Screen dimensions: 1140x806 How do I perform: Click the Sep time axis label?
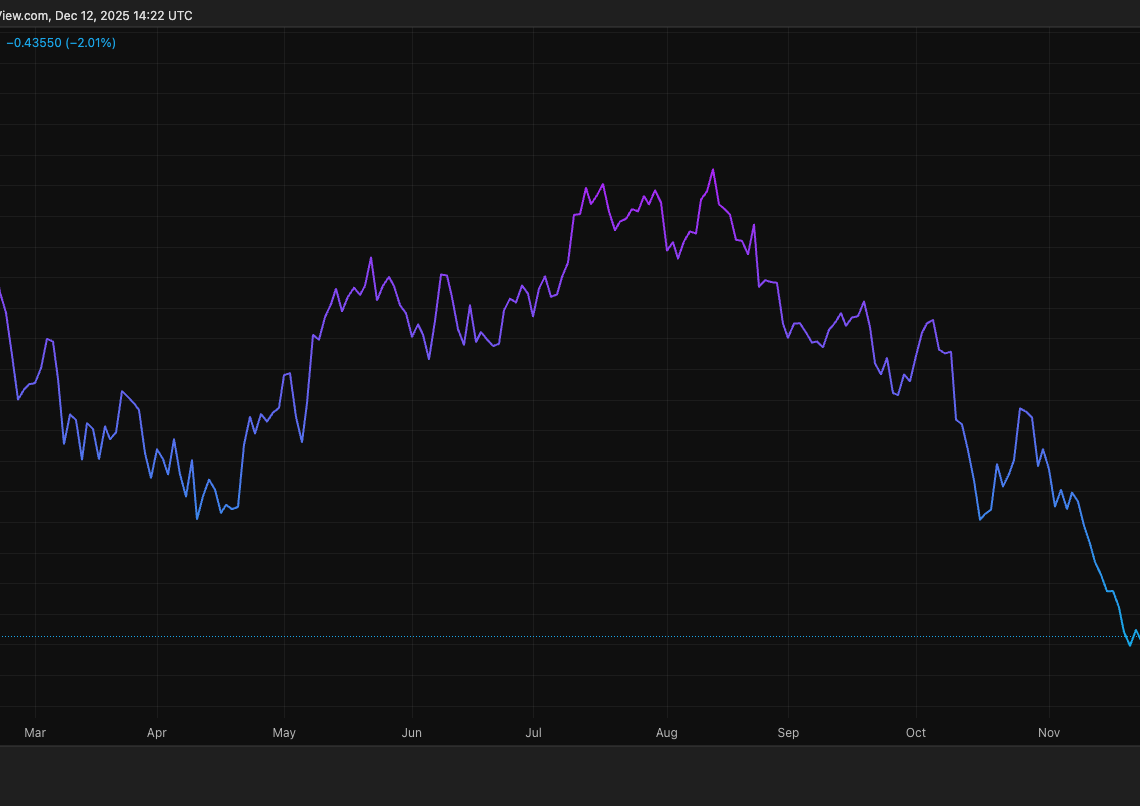(x=788, y=733)
